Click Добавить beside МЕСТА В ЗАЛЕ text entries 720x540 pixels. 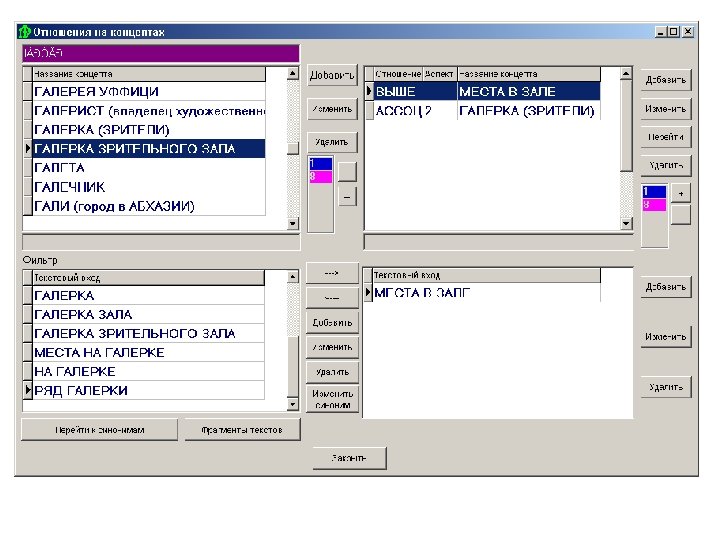(x=666, y=287)
